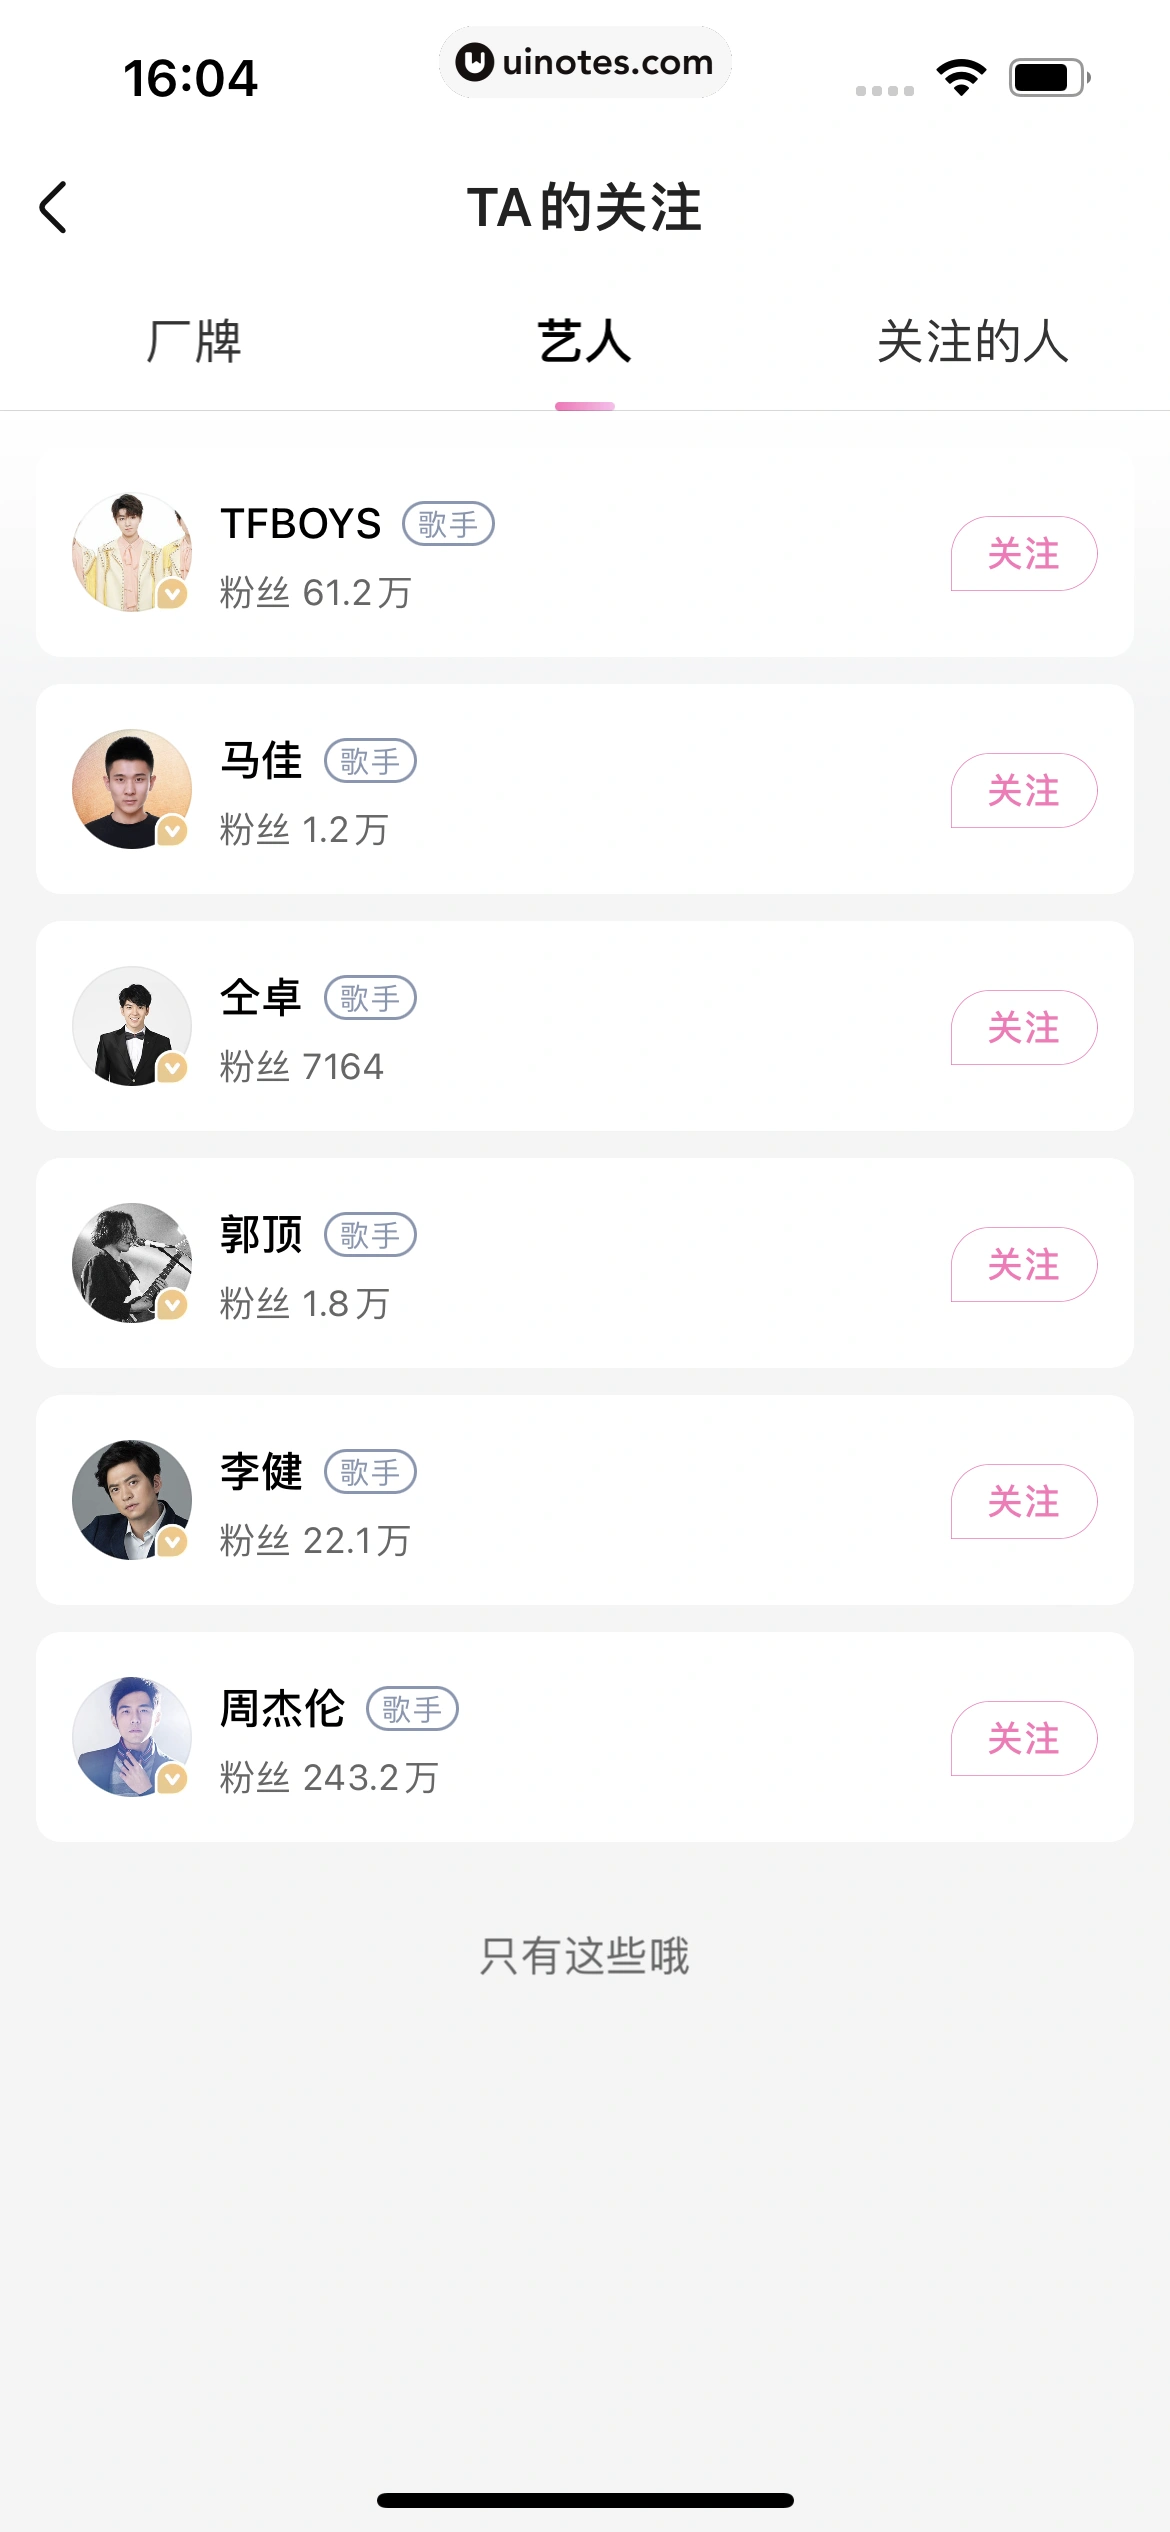
Task: Switch to the 厂牌 tab
Action: [194, 342]
